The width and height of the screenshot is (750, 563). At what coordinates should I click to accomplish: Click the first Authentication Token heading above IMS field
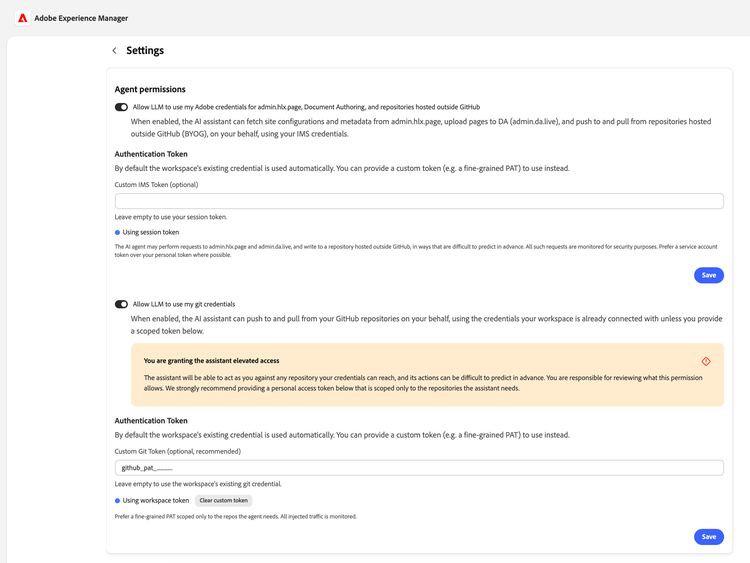(x=151, y=154)
